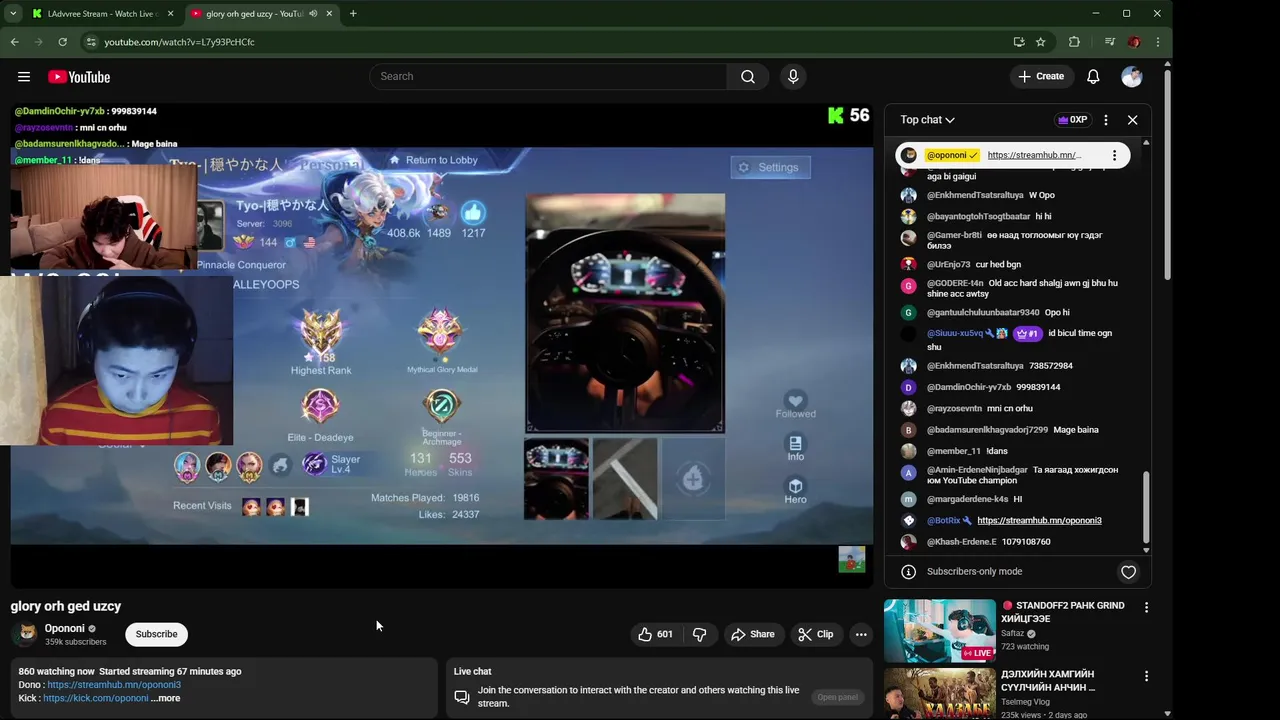Screen dimensions: 1280x720
Task: Open the streamhub.mn/opononi3 description link
Action: (x=114, y=685)
